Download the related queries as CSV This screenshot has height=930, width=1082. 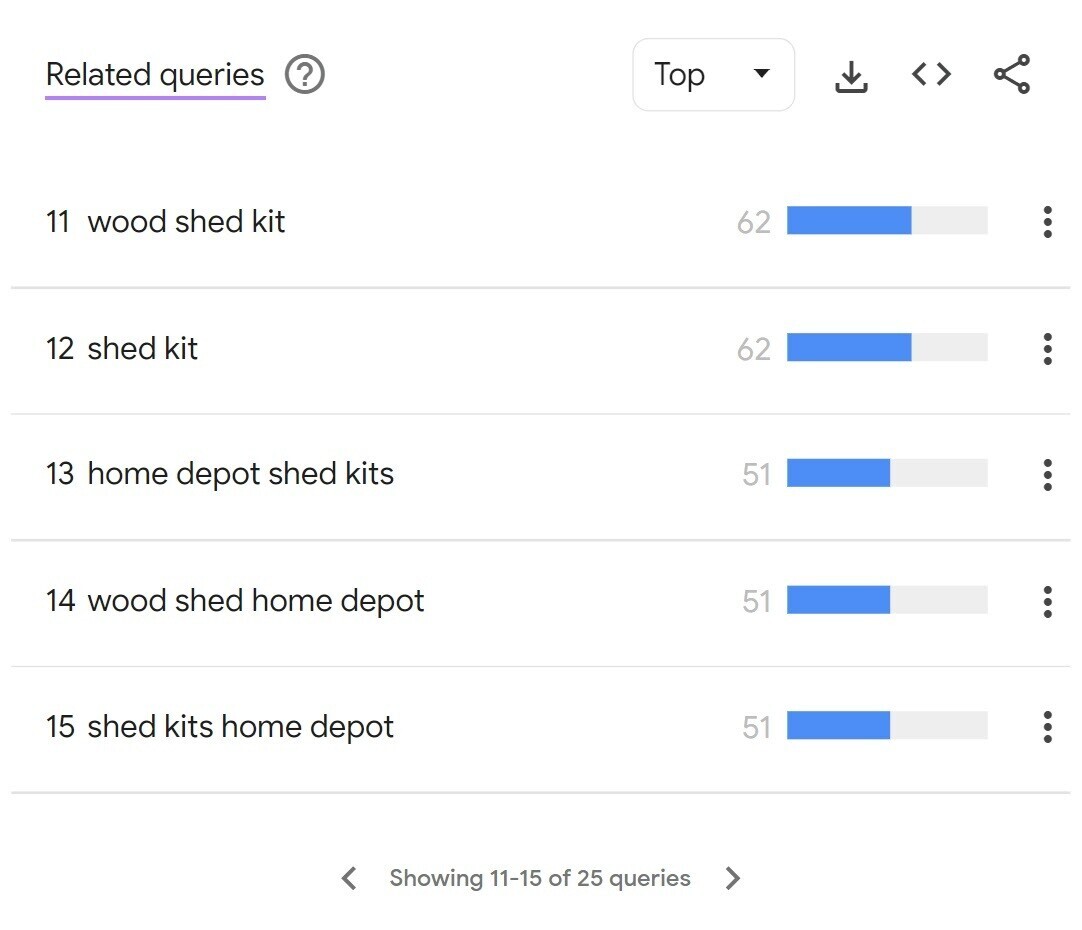point(851,74)
